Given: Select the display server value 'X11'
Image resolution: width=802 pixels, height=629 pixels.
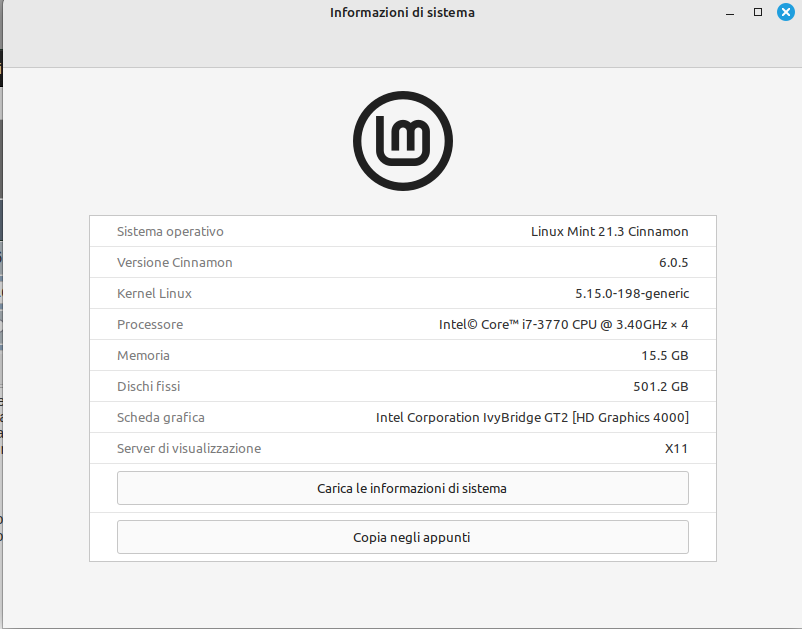Looking at the screenshot, I should pos(676,448).
